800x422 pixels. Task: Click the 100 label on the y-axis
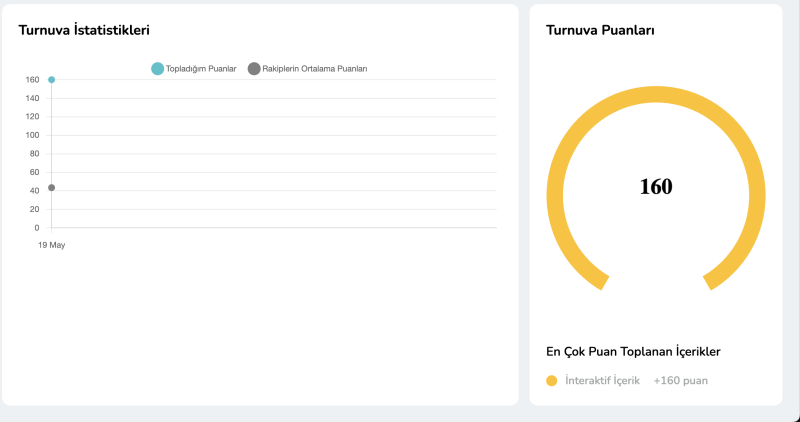(33, 135)
